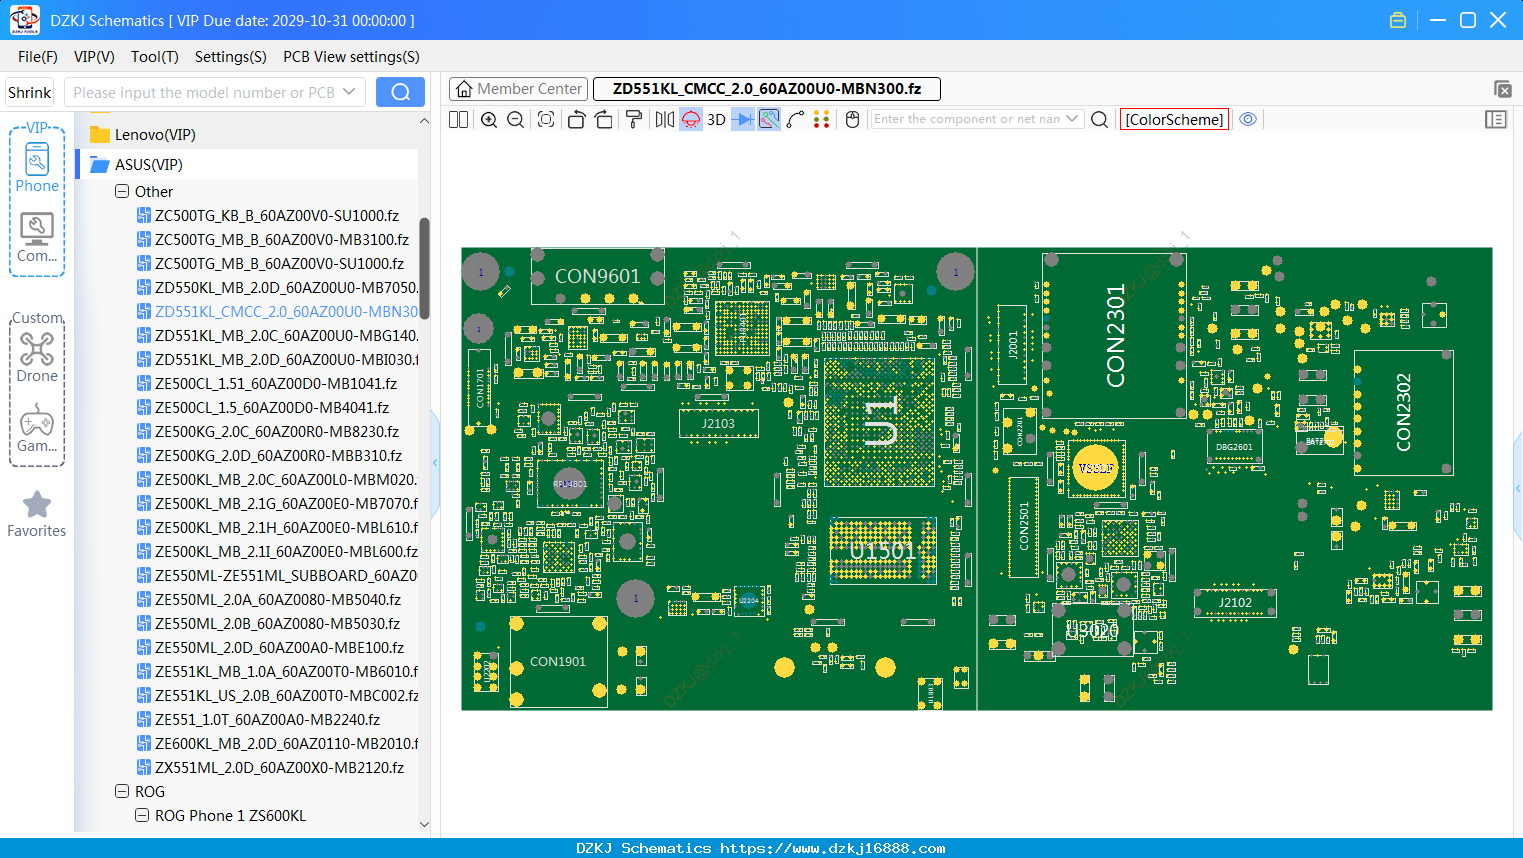Collapse the Other tree group
This screenshot has width=1523, height=858.
tap(122, 191)
